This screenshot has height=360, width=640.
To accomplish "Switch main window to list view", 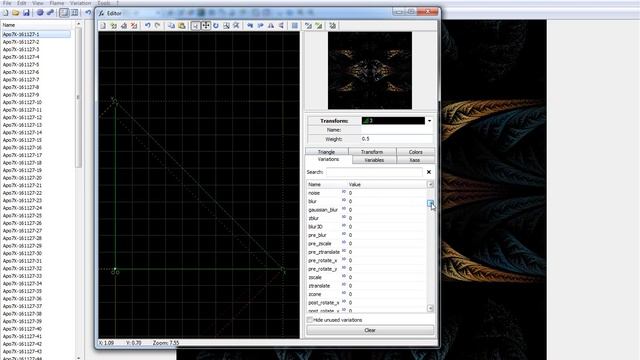I will click(64, 13).
